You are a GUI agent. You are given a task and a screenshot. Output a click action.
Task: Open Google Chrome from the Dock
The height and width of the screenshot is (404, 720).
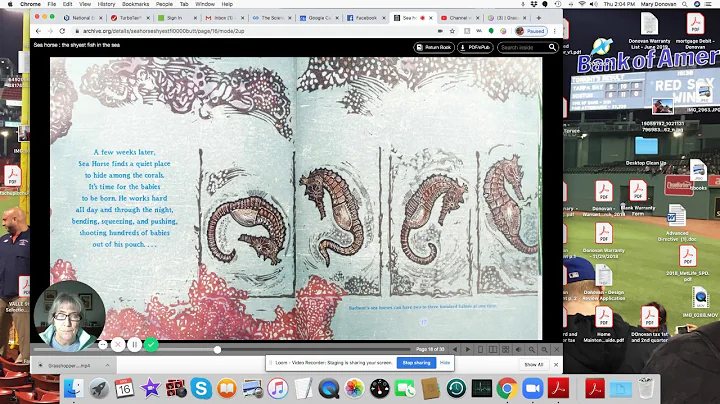pos(506,388)
